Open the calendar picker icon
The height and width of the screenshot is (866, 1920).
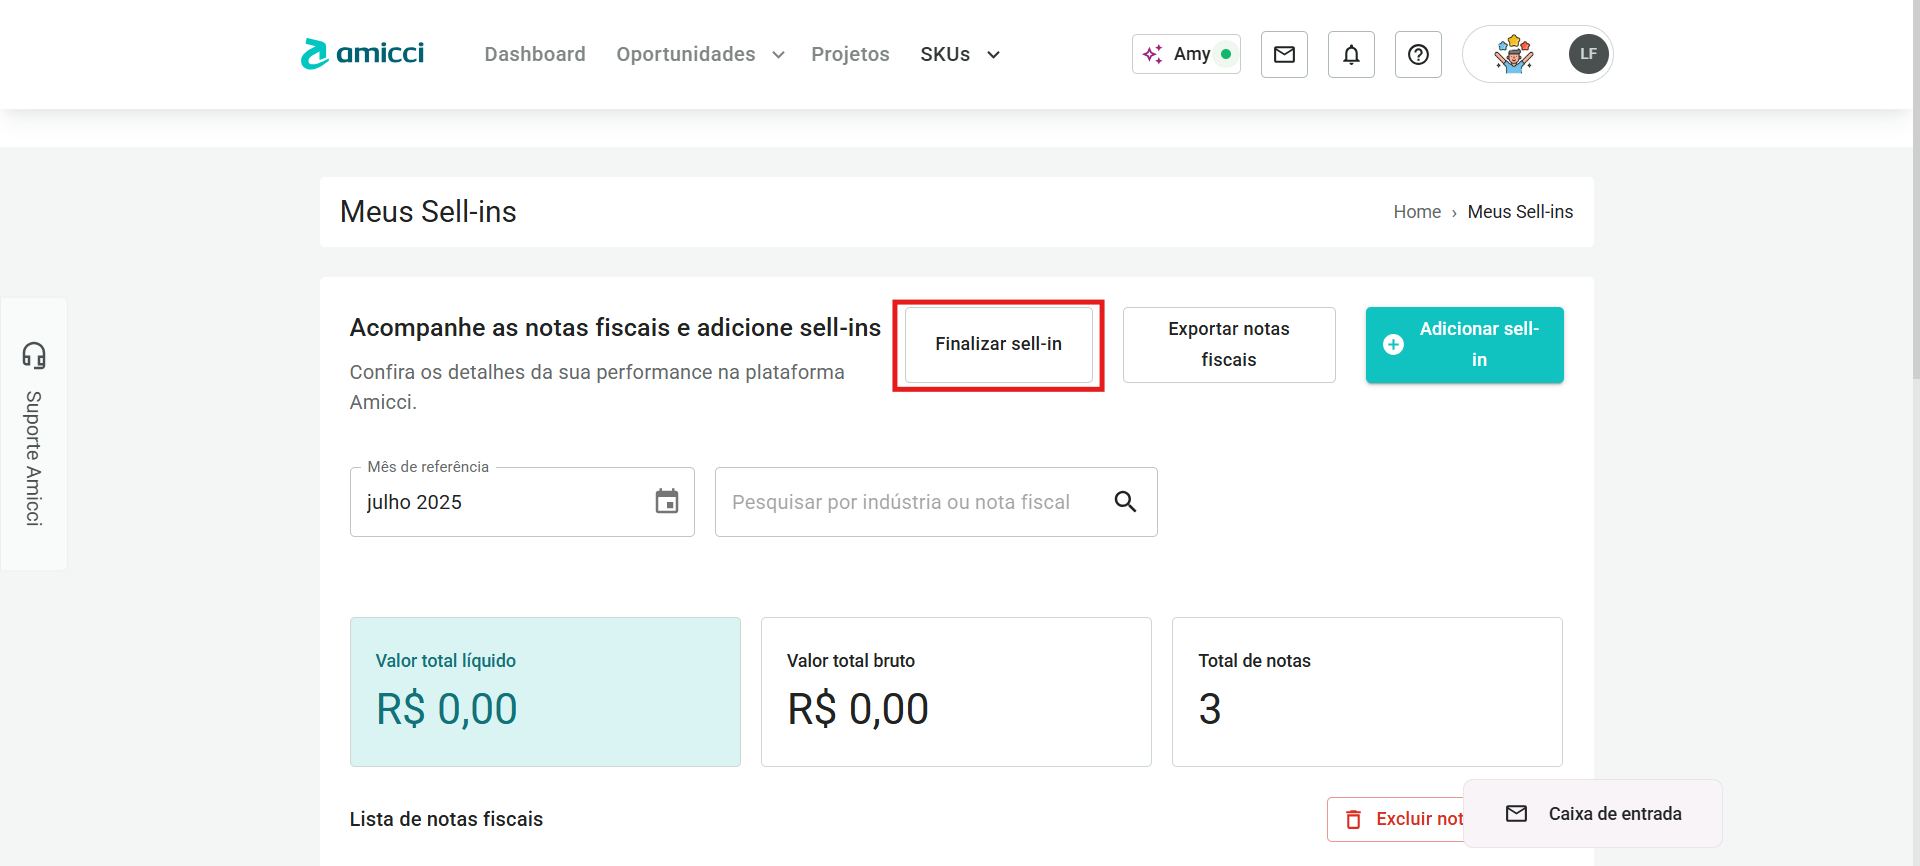667,501
